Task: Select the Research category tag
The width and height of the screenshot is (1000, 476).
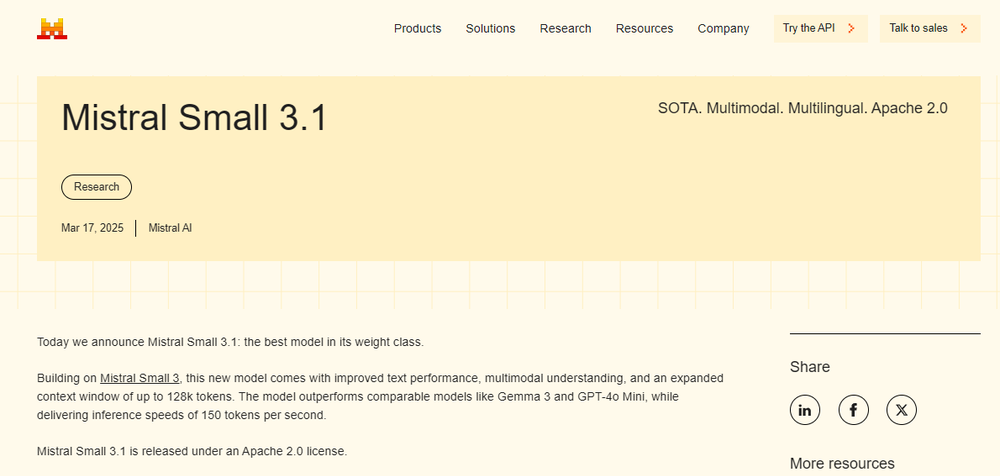Action: [96, 187]
